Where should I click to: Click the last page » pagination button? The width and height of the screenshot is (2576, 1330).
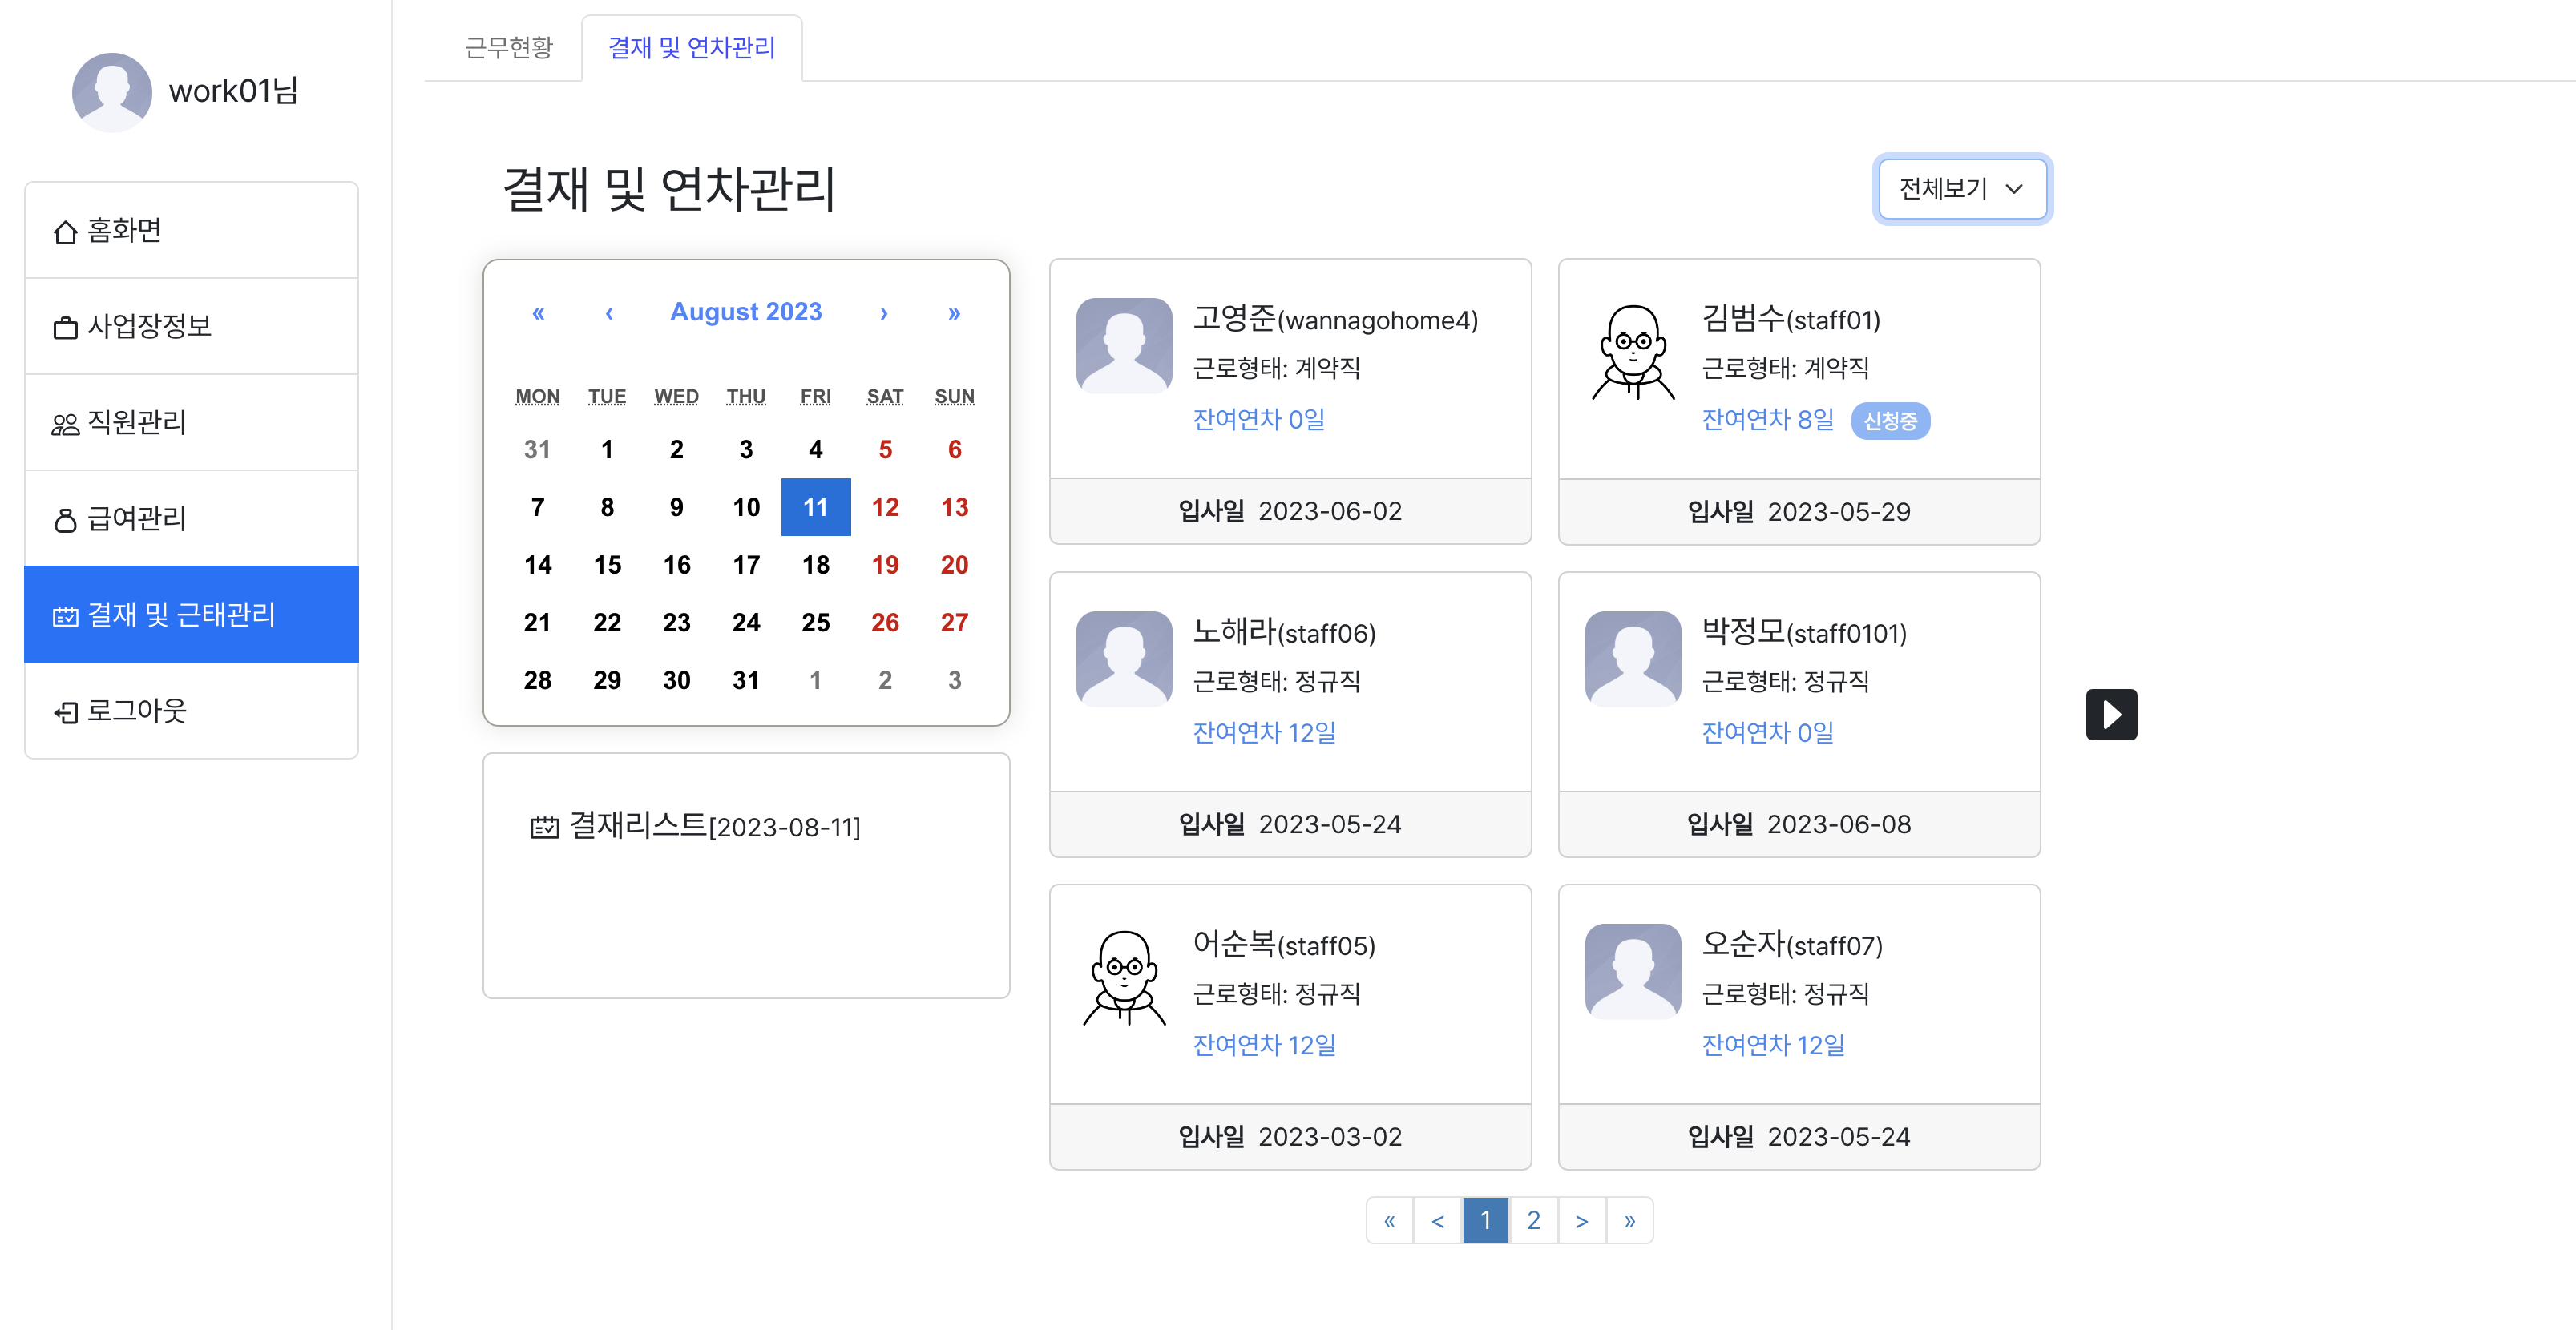[x=1629, y=1220]
